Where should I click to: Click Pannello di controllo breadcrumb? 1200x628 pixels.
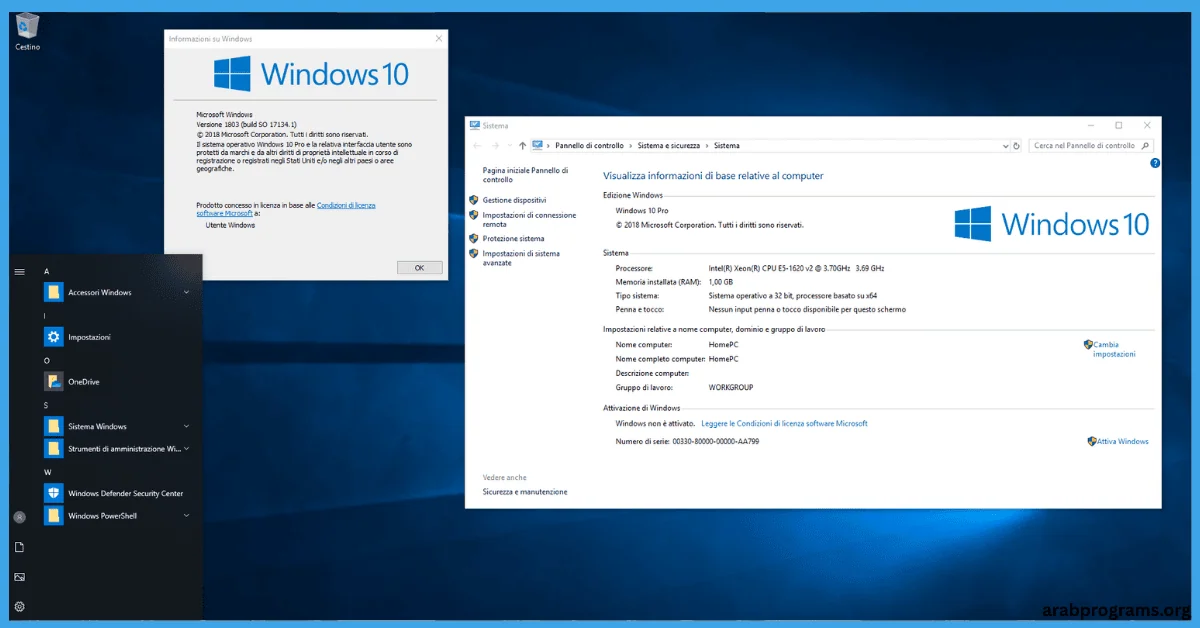pos(590,145)
